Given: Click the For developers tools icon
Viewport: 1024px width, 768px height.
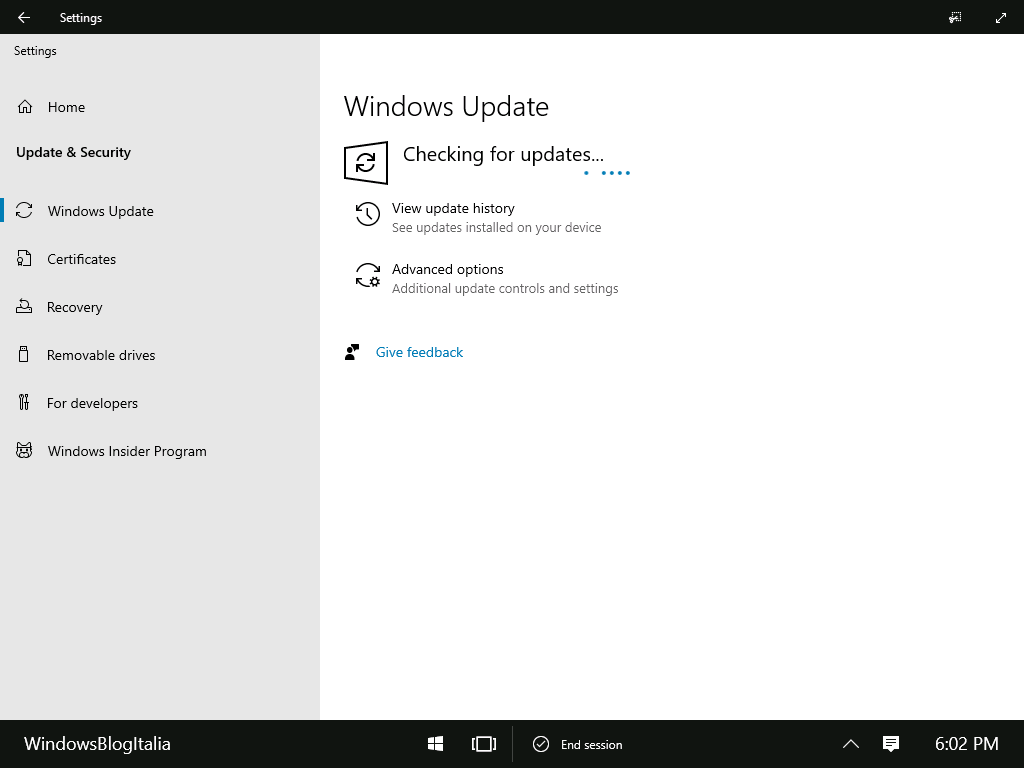Looking at the screenshot, I should 24,402.
